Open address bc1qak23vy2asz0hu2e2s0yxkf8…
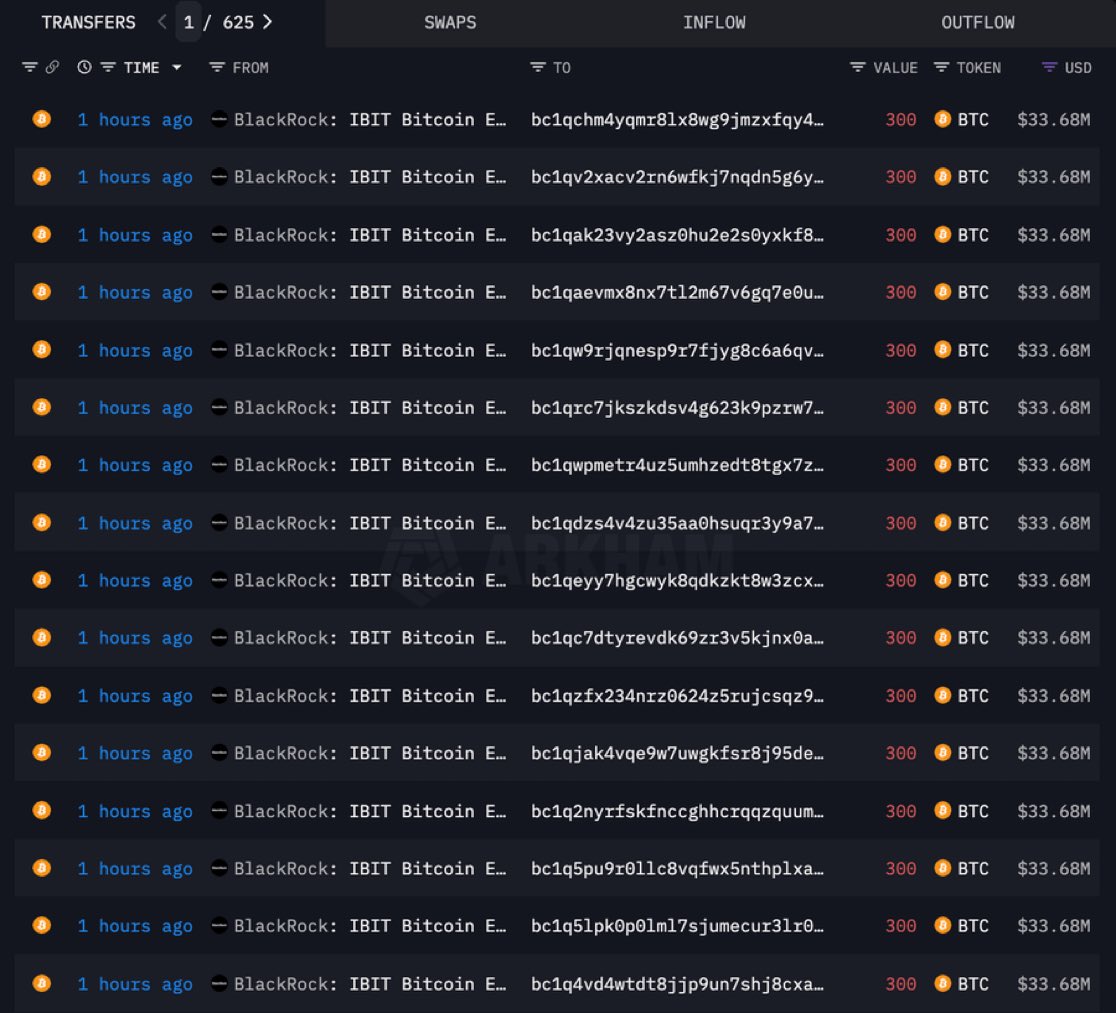This screenshot has height=1013, width=1116. click(677, 235)
